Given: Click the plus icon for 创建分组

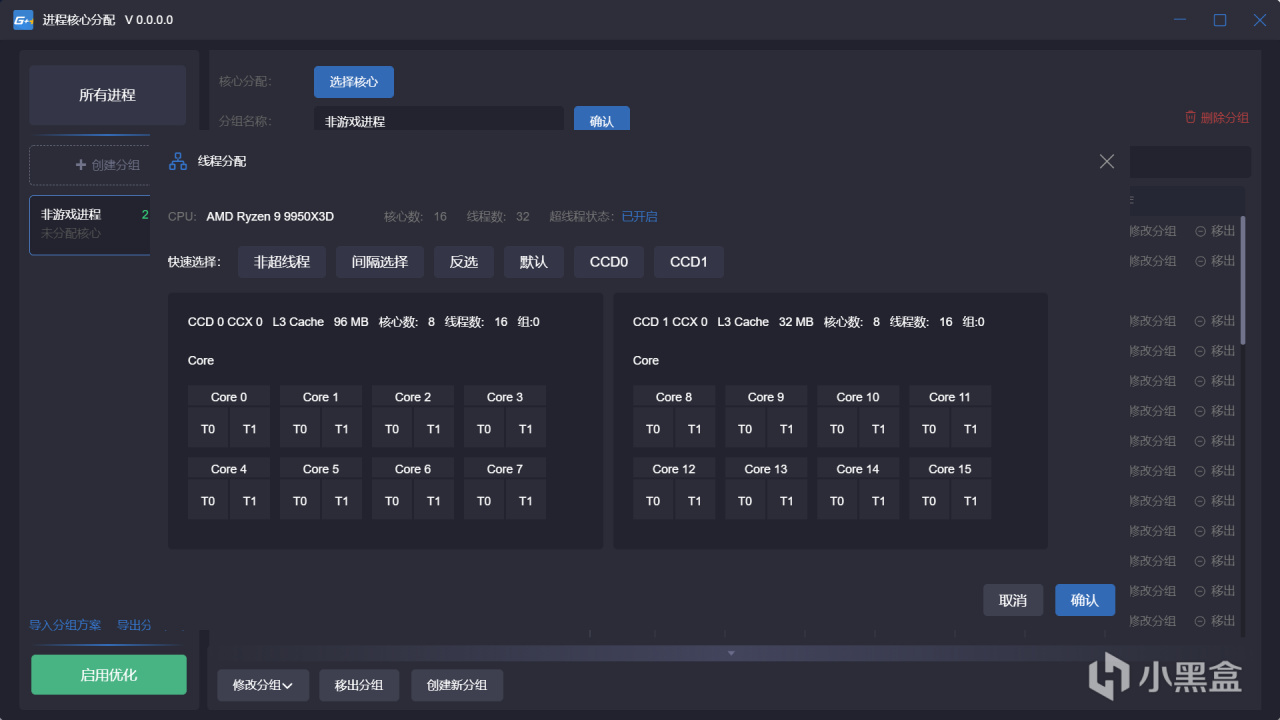Looking at the screenshot, I should point(81,165).
